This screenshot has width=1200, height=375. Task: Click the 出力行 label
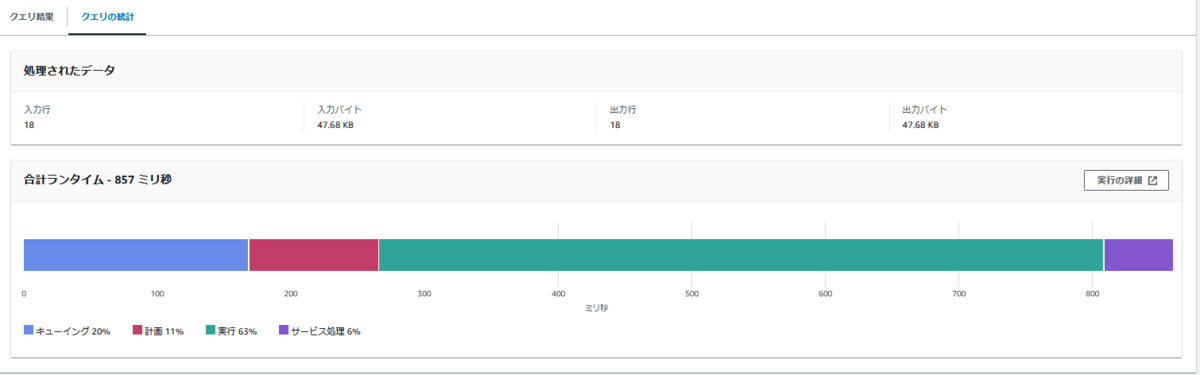point(624,110)
